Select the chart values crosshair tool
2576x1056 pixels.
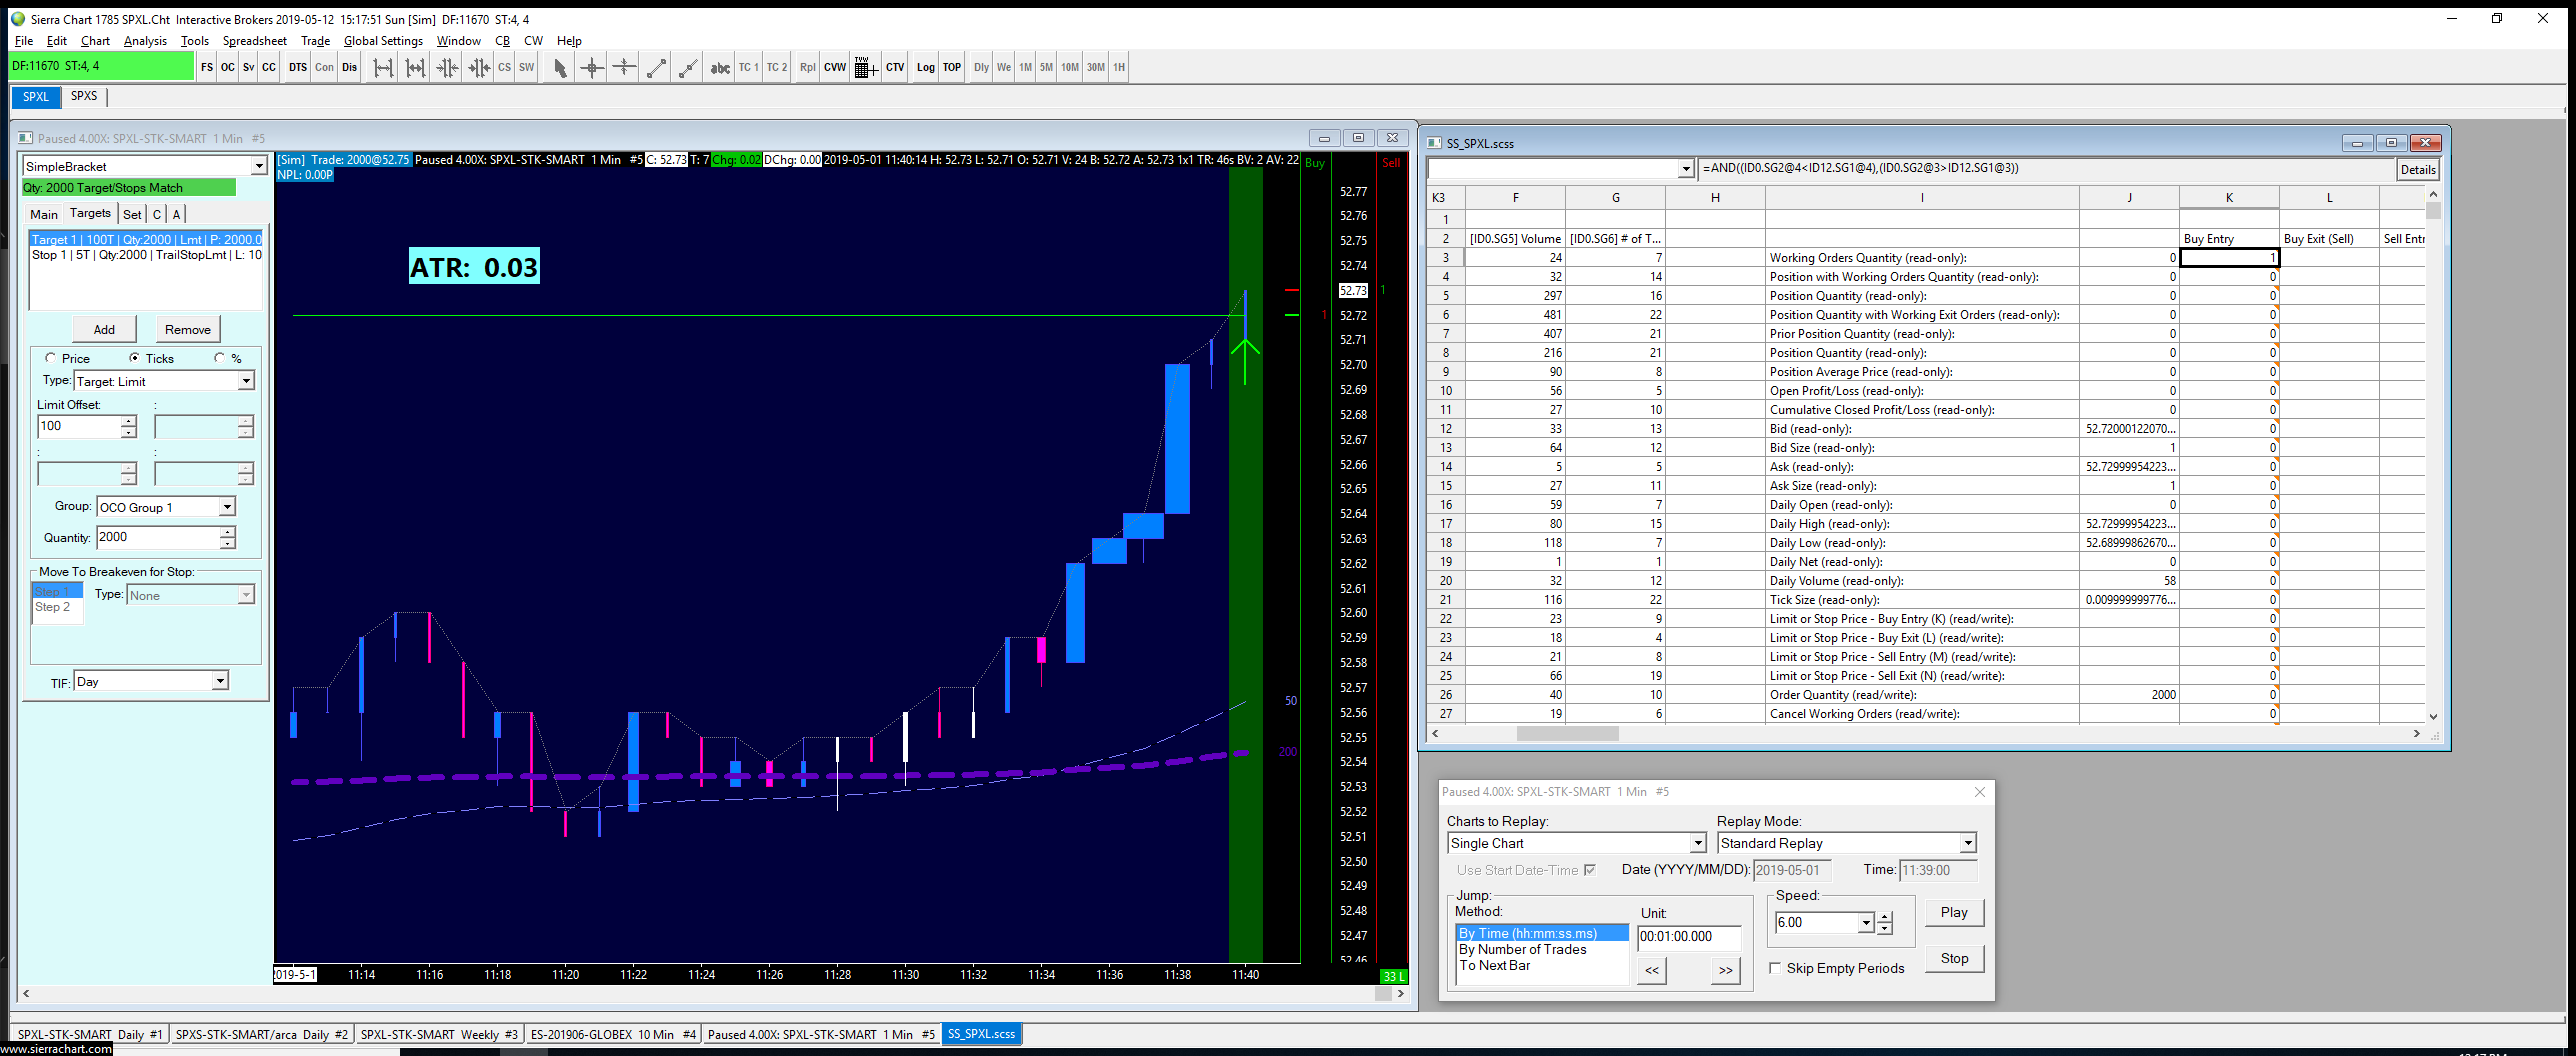click(x=592, y=68)
